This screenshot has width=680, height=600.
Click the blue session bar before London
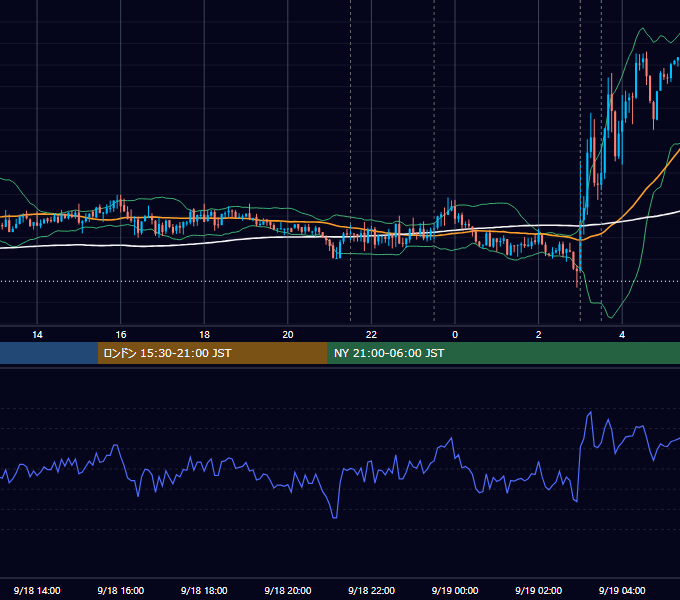[x=49, y=353]
